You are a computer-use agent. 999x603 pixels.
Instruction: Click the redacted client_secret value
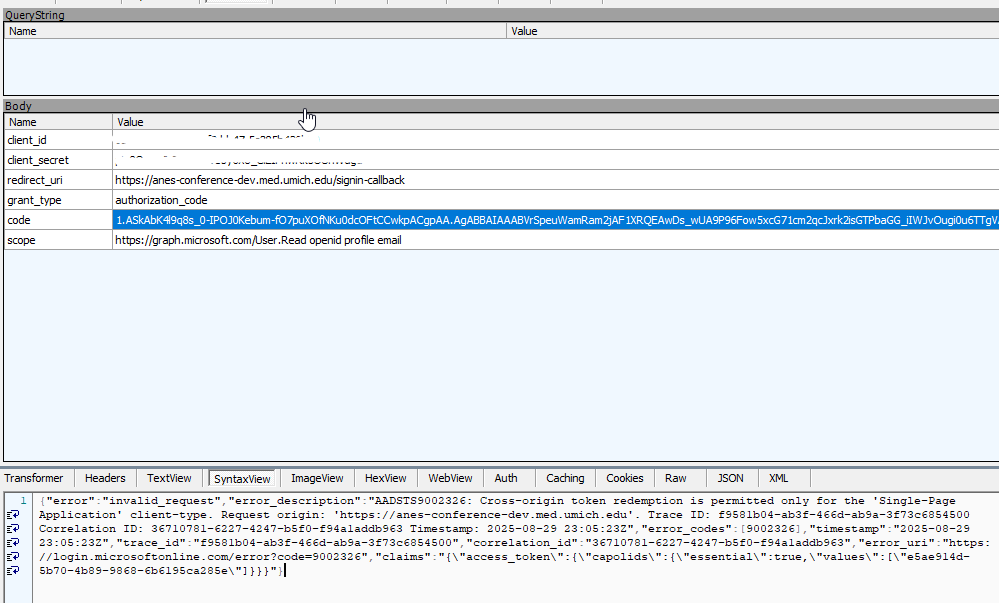click(x=239, y=160)
